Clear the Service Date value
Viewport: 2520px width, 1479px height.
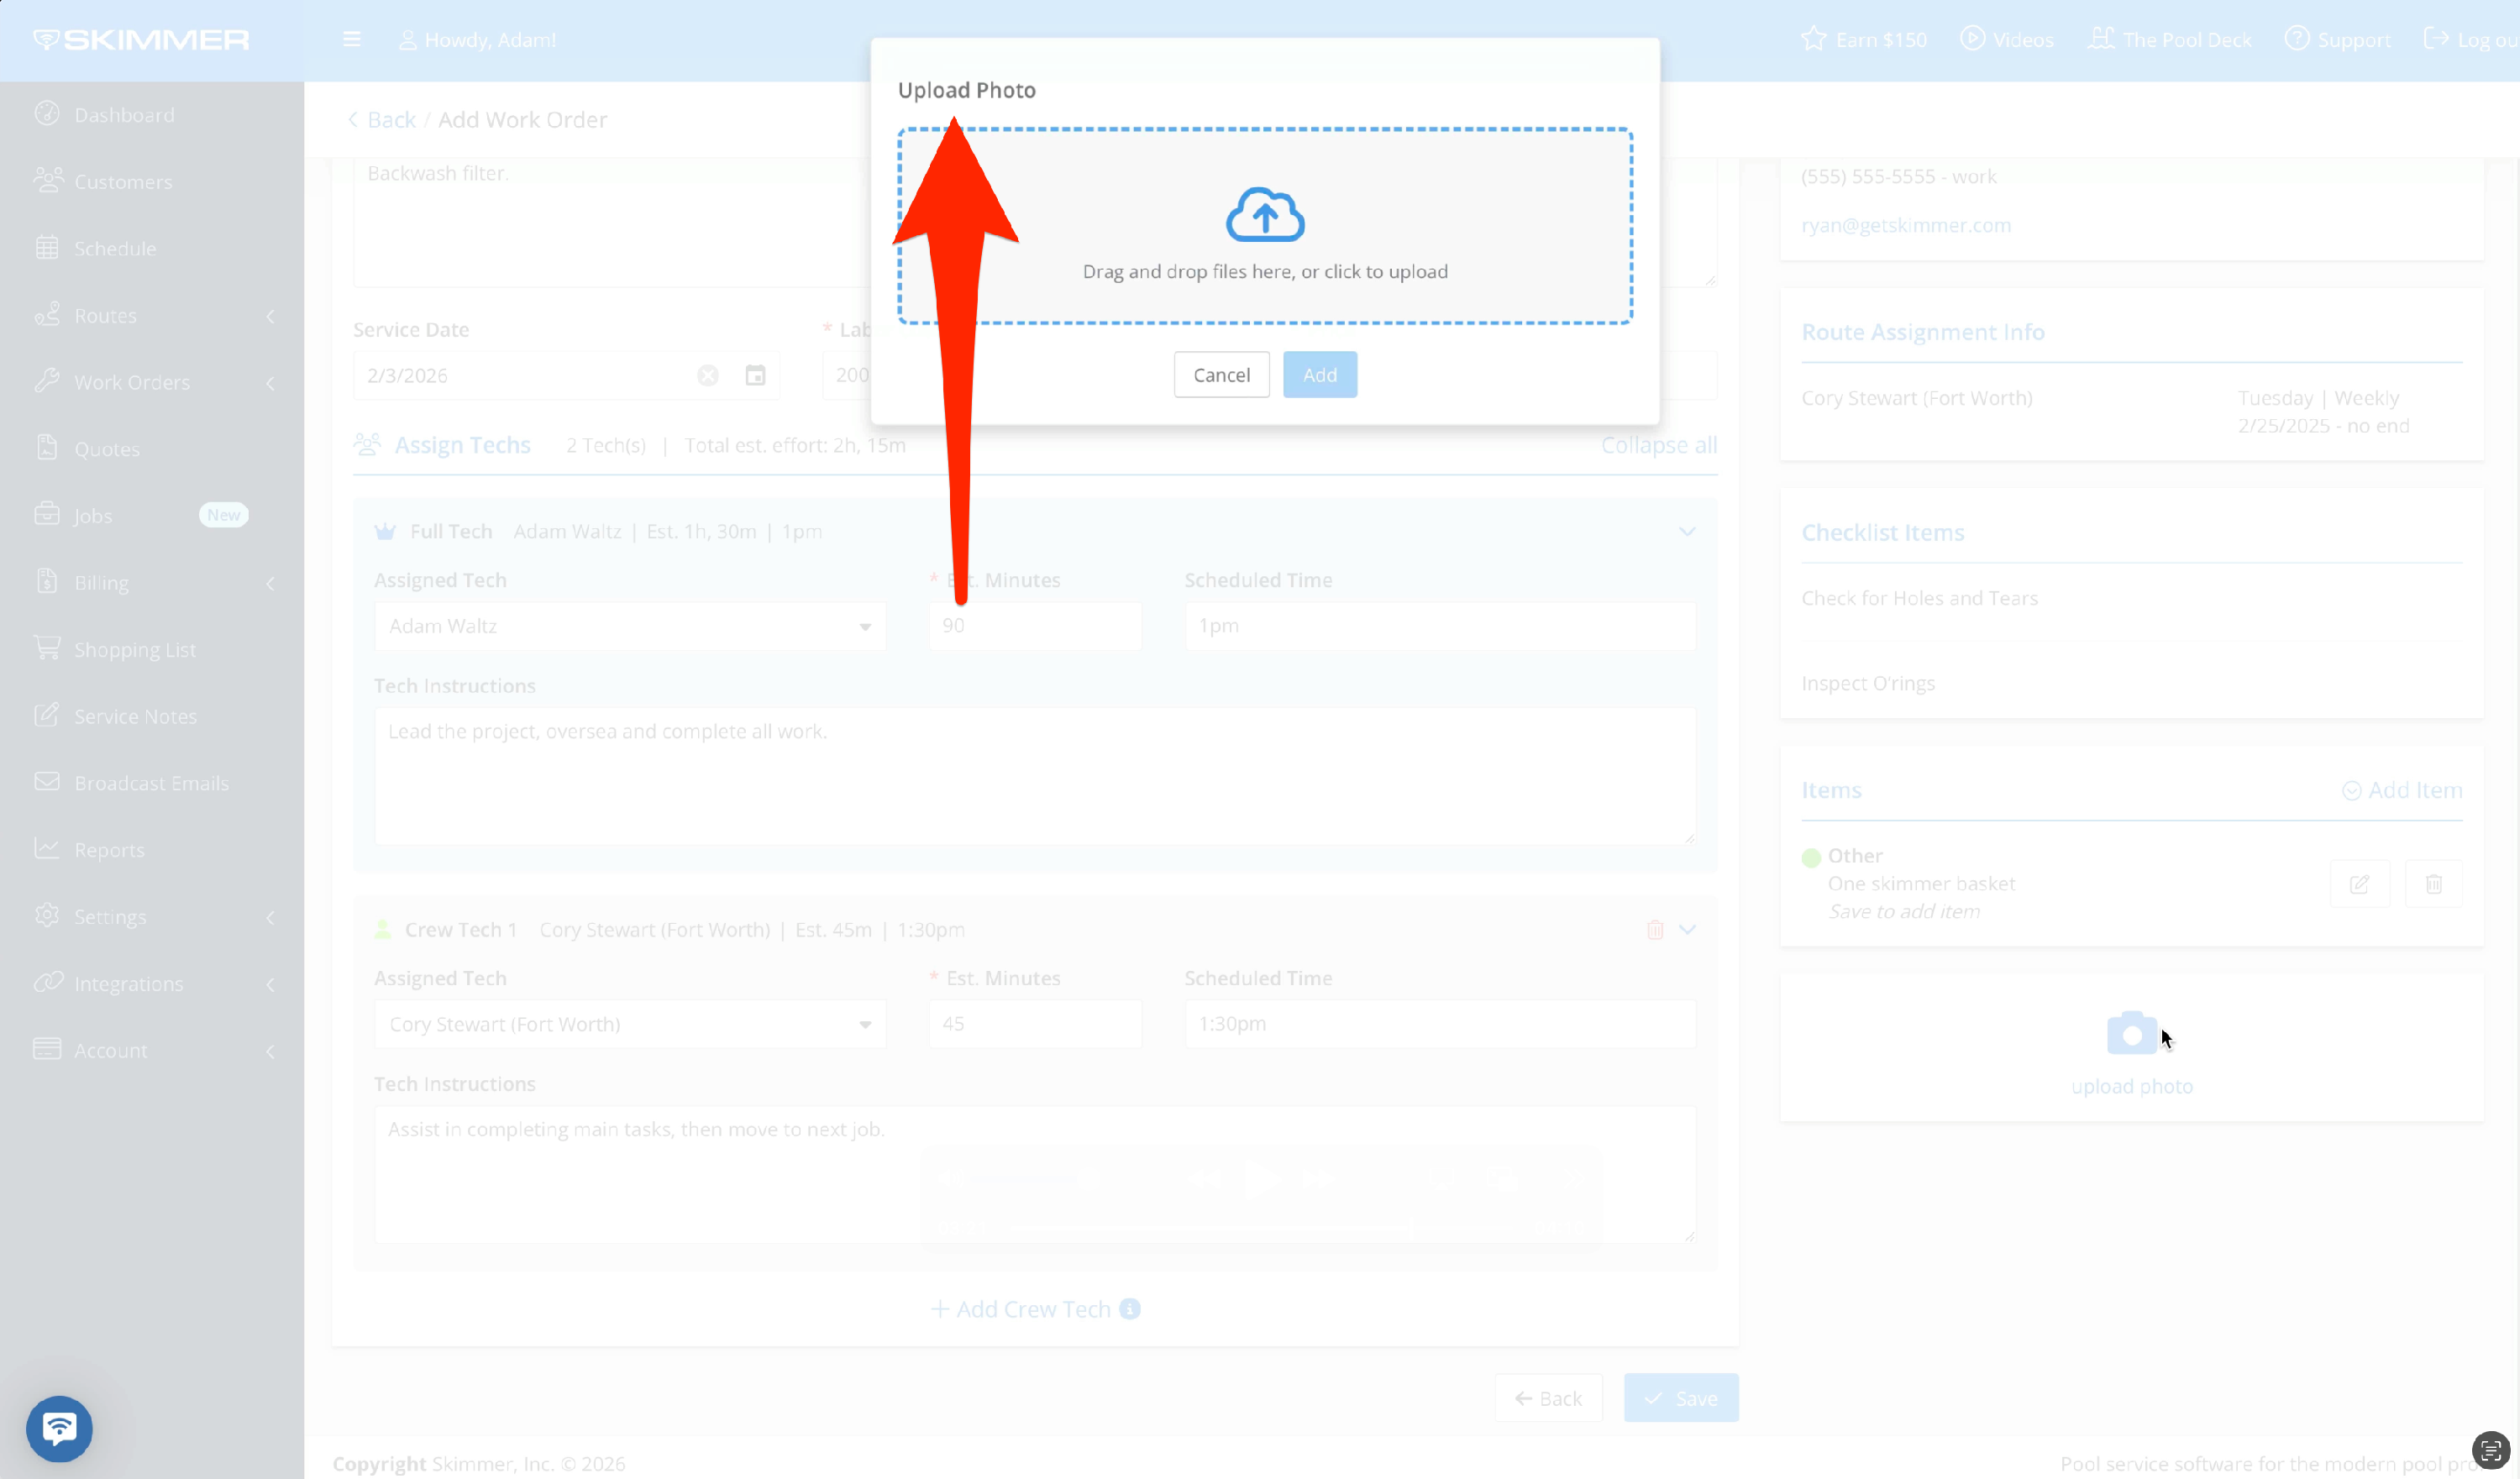(x=708, y=375)
